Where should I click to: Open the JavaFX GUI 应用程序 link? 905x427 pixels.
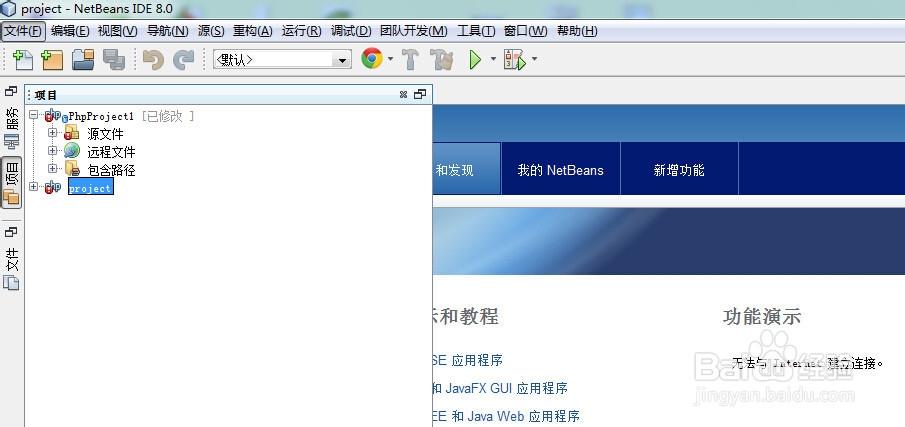point(500,388)
